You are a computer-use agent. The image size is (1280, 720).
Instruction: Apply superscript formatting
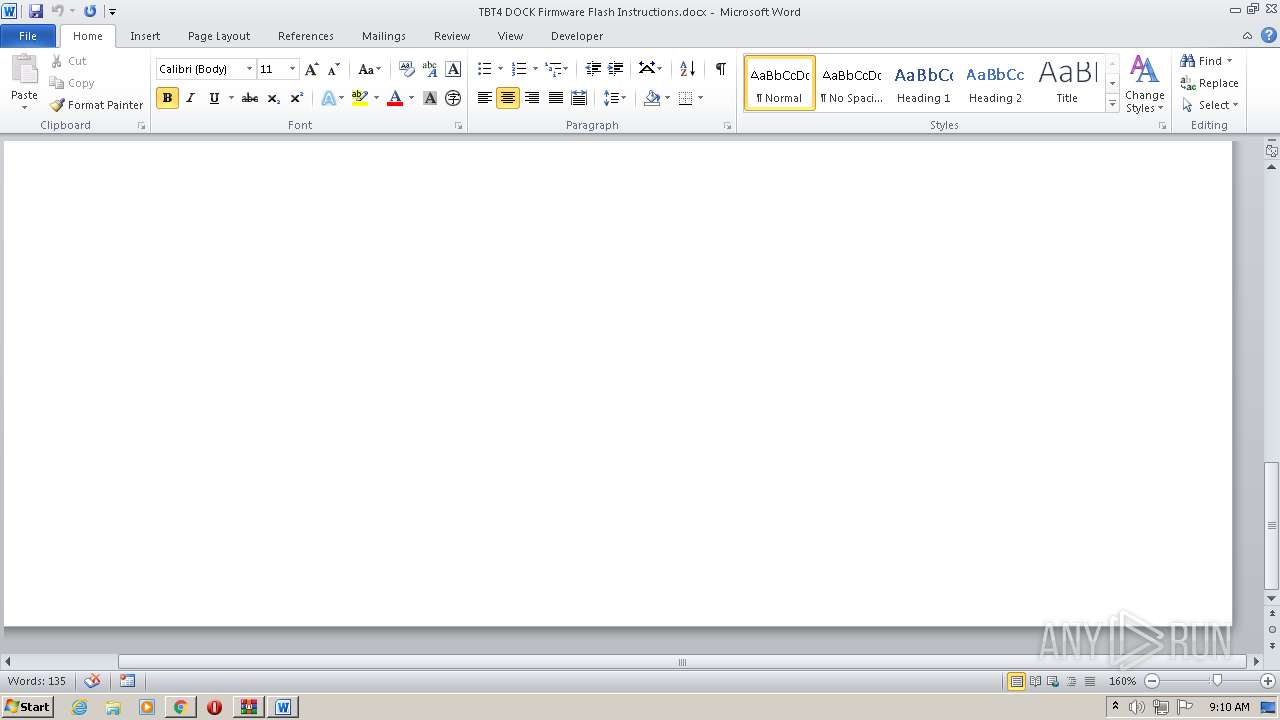[x=296, y=98]
